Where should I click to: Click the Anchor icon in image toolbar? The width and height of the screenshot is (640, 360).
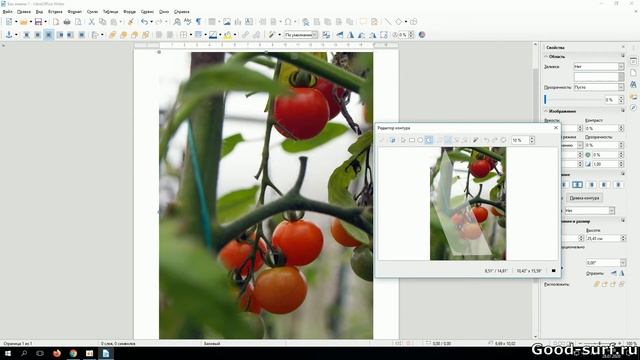pyautogui.click(x=9, y=35)
